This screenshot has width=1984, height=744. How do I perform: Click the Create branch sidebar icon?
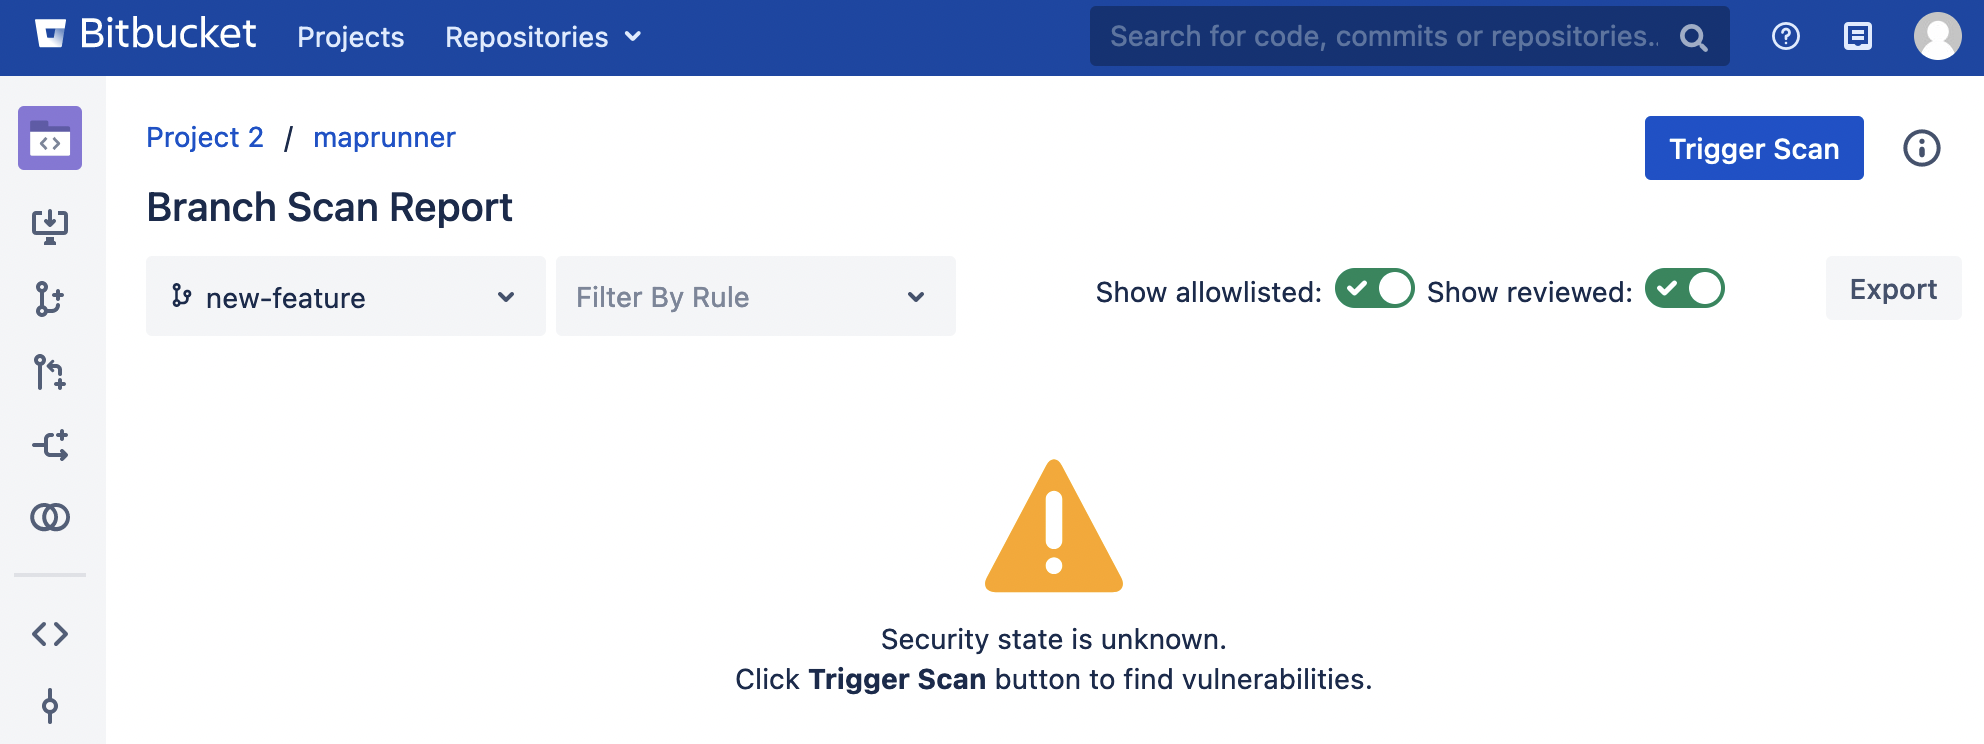pyautogui.click(x=50, y=299)
